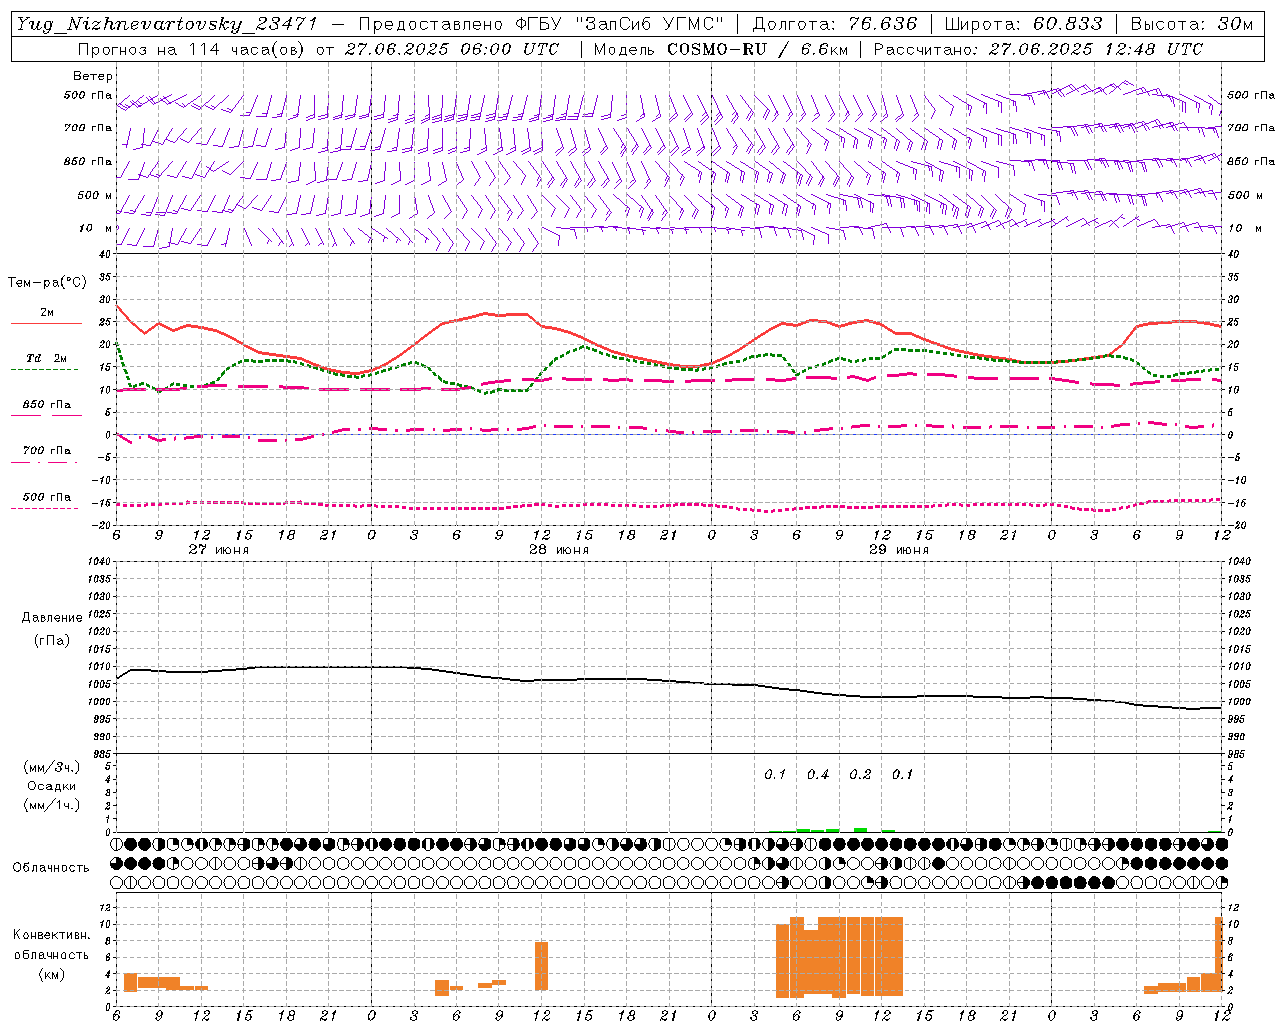This screenshot has height=1024, width=1280.
Task: Click the 10 м wind level label on left
Action: point(96,228)
